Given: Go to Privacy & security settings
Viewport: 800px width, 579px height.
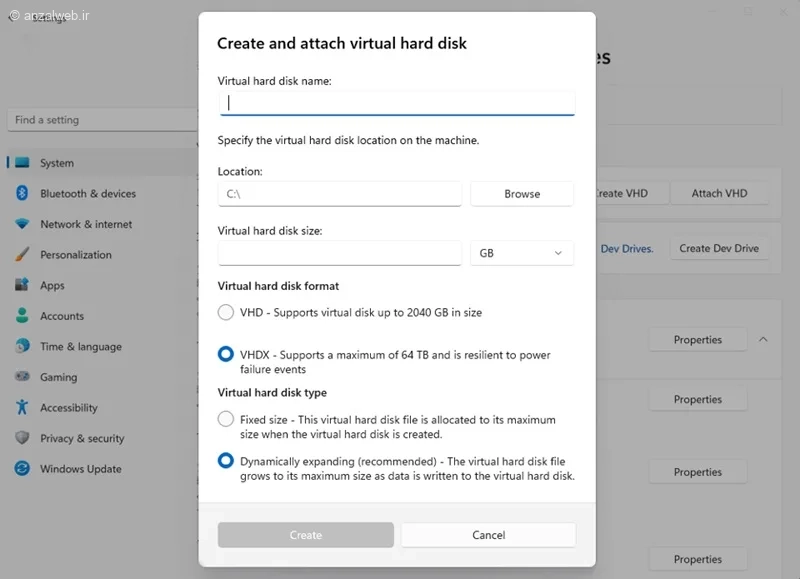Looking at the screenshot, I should [x=82, y=438].
